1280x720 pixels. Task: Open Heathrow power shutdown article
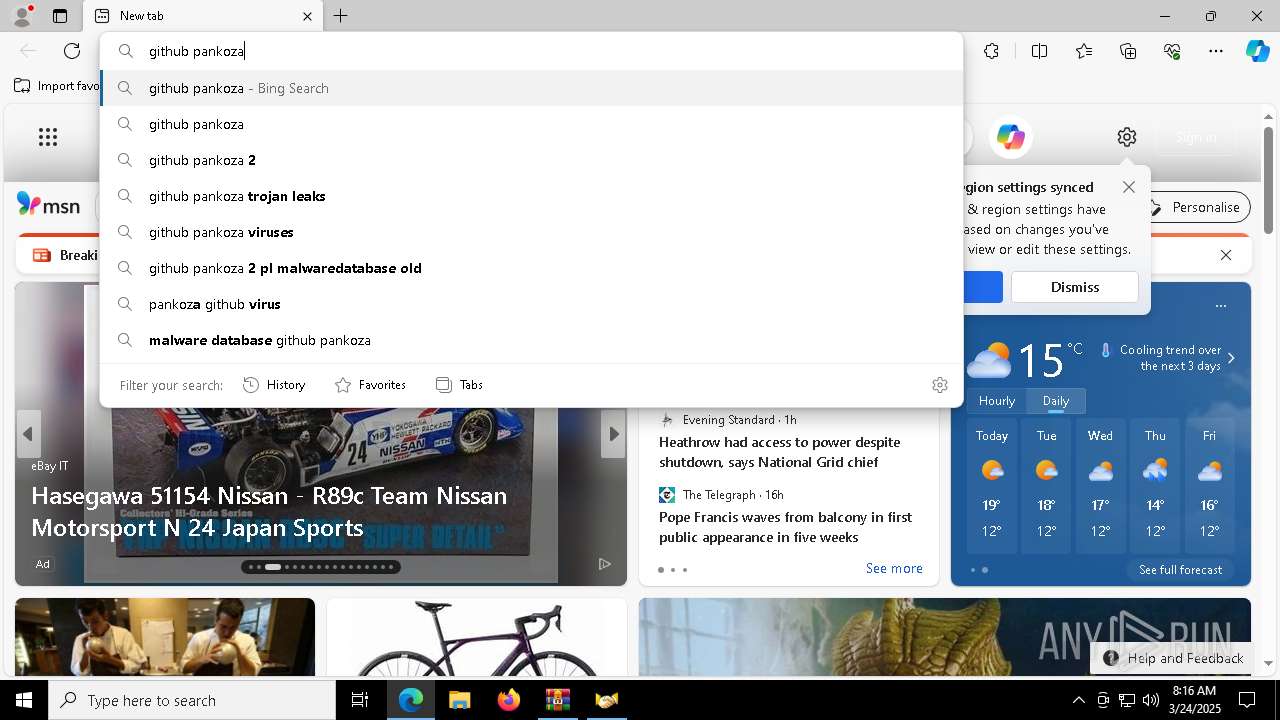779,452
